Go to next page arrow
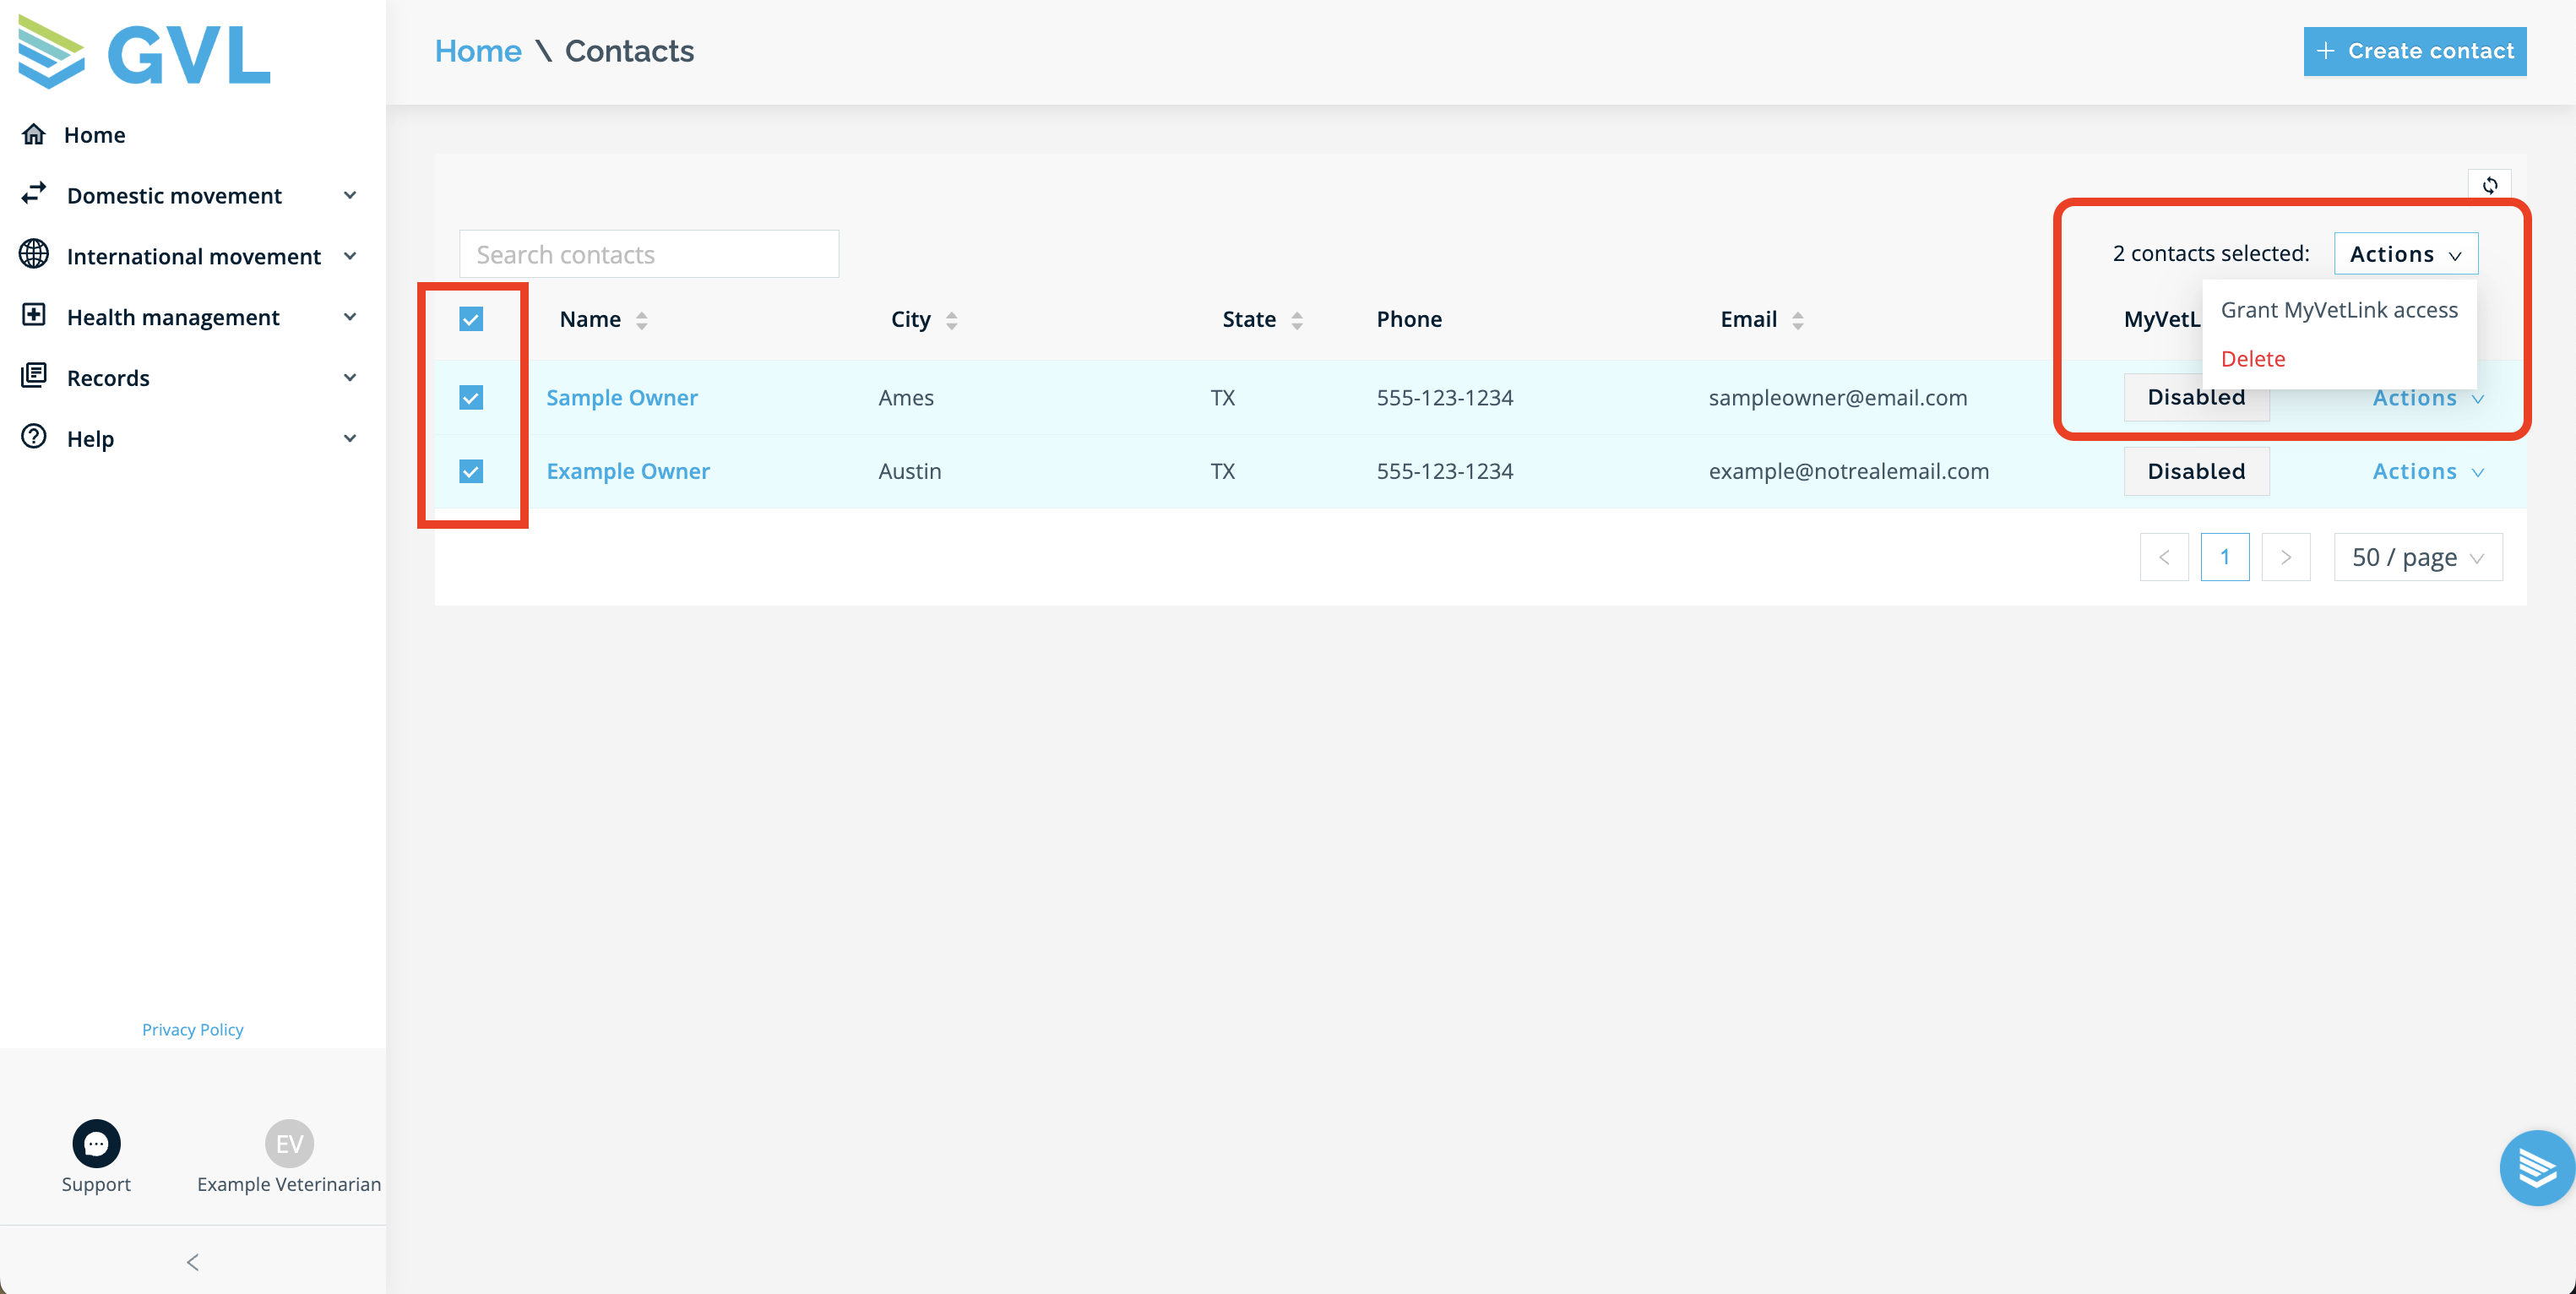This screenshot has width=2576, height=1294. [x=2286, y=557]
